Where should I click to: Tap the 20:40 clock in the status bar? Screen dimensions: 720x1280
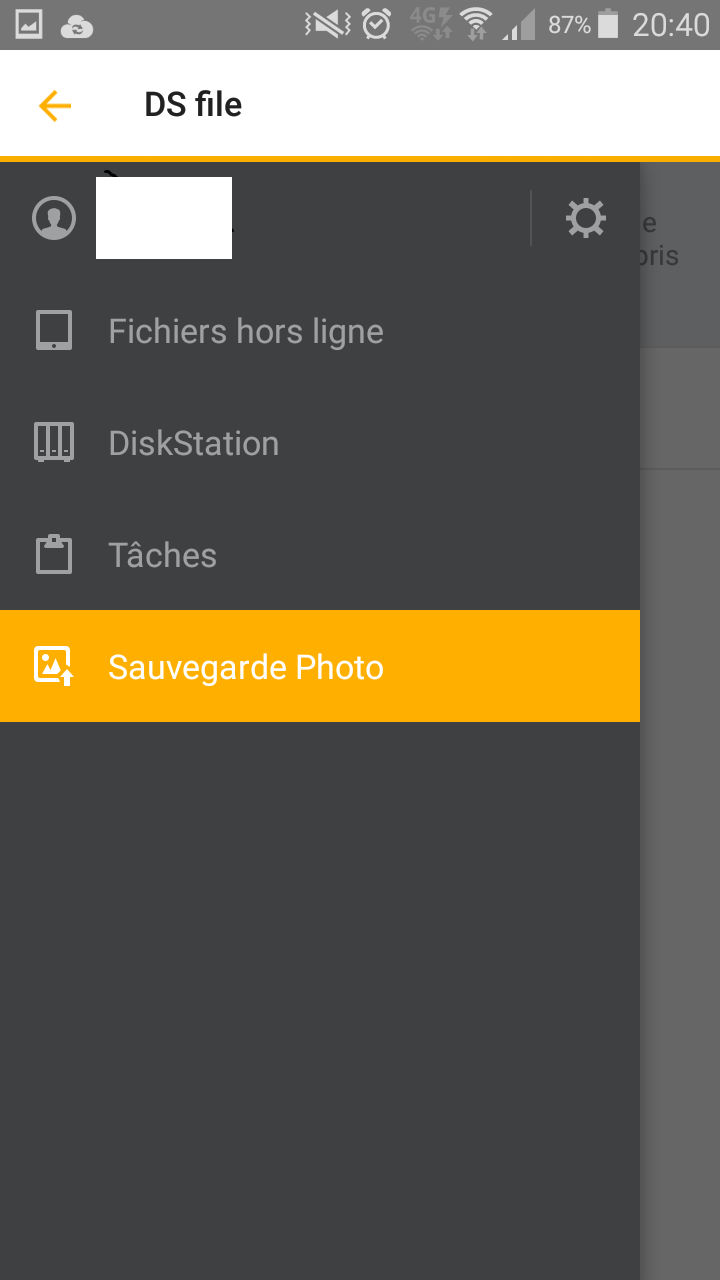(x=671, y=25)
